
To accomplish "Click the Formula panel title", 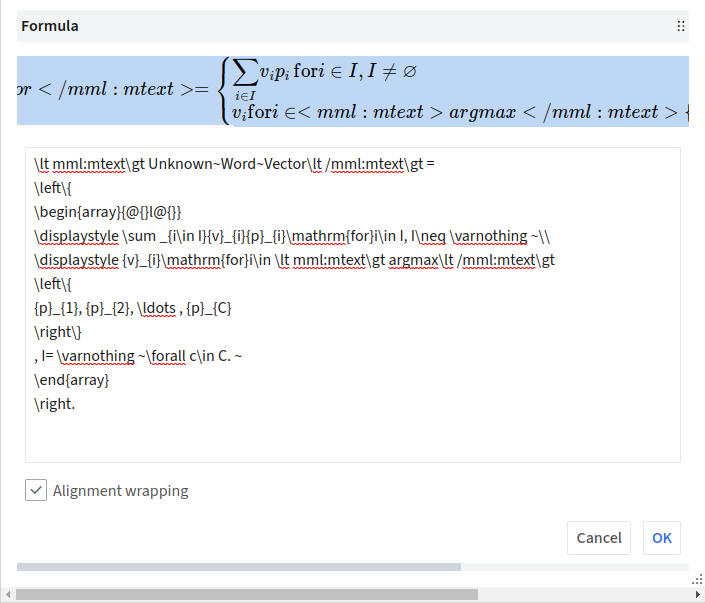I will (x=50, y=26).
